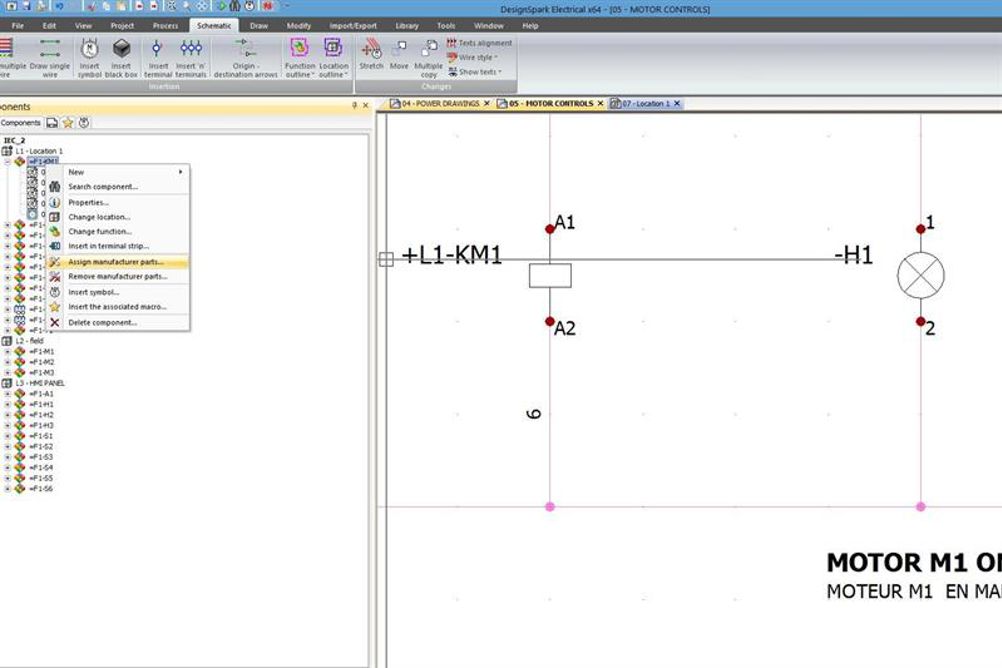Close the 04 - POWER DRAWINGS tab

coord(487,104)
